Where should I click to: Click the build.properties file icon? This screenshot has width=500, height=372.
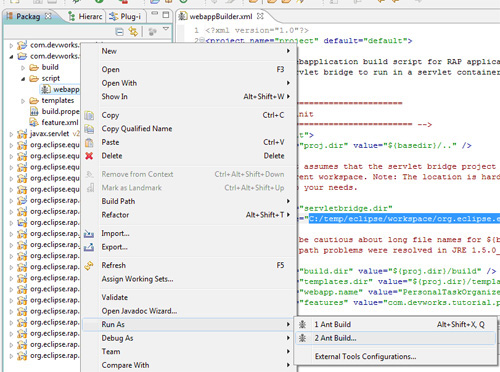click(x=34, y=111)
